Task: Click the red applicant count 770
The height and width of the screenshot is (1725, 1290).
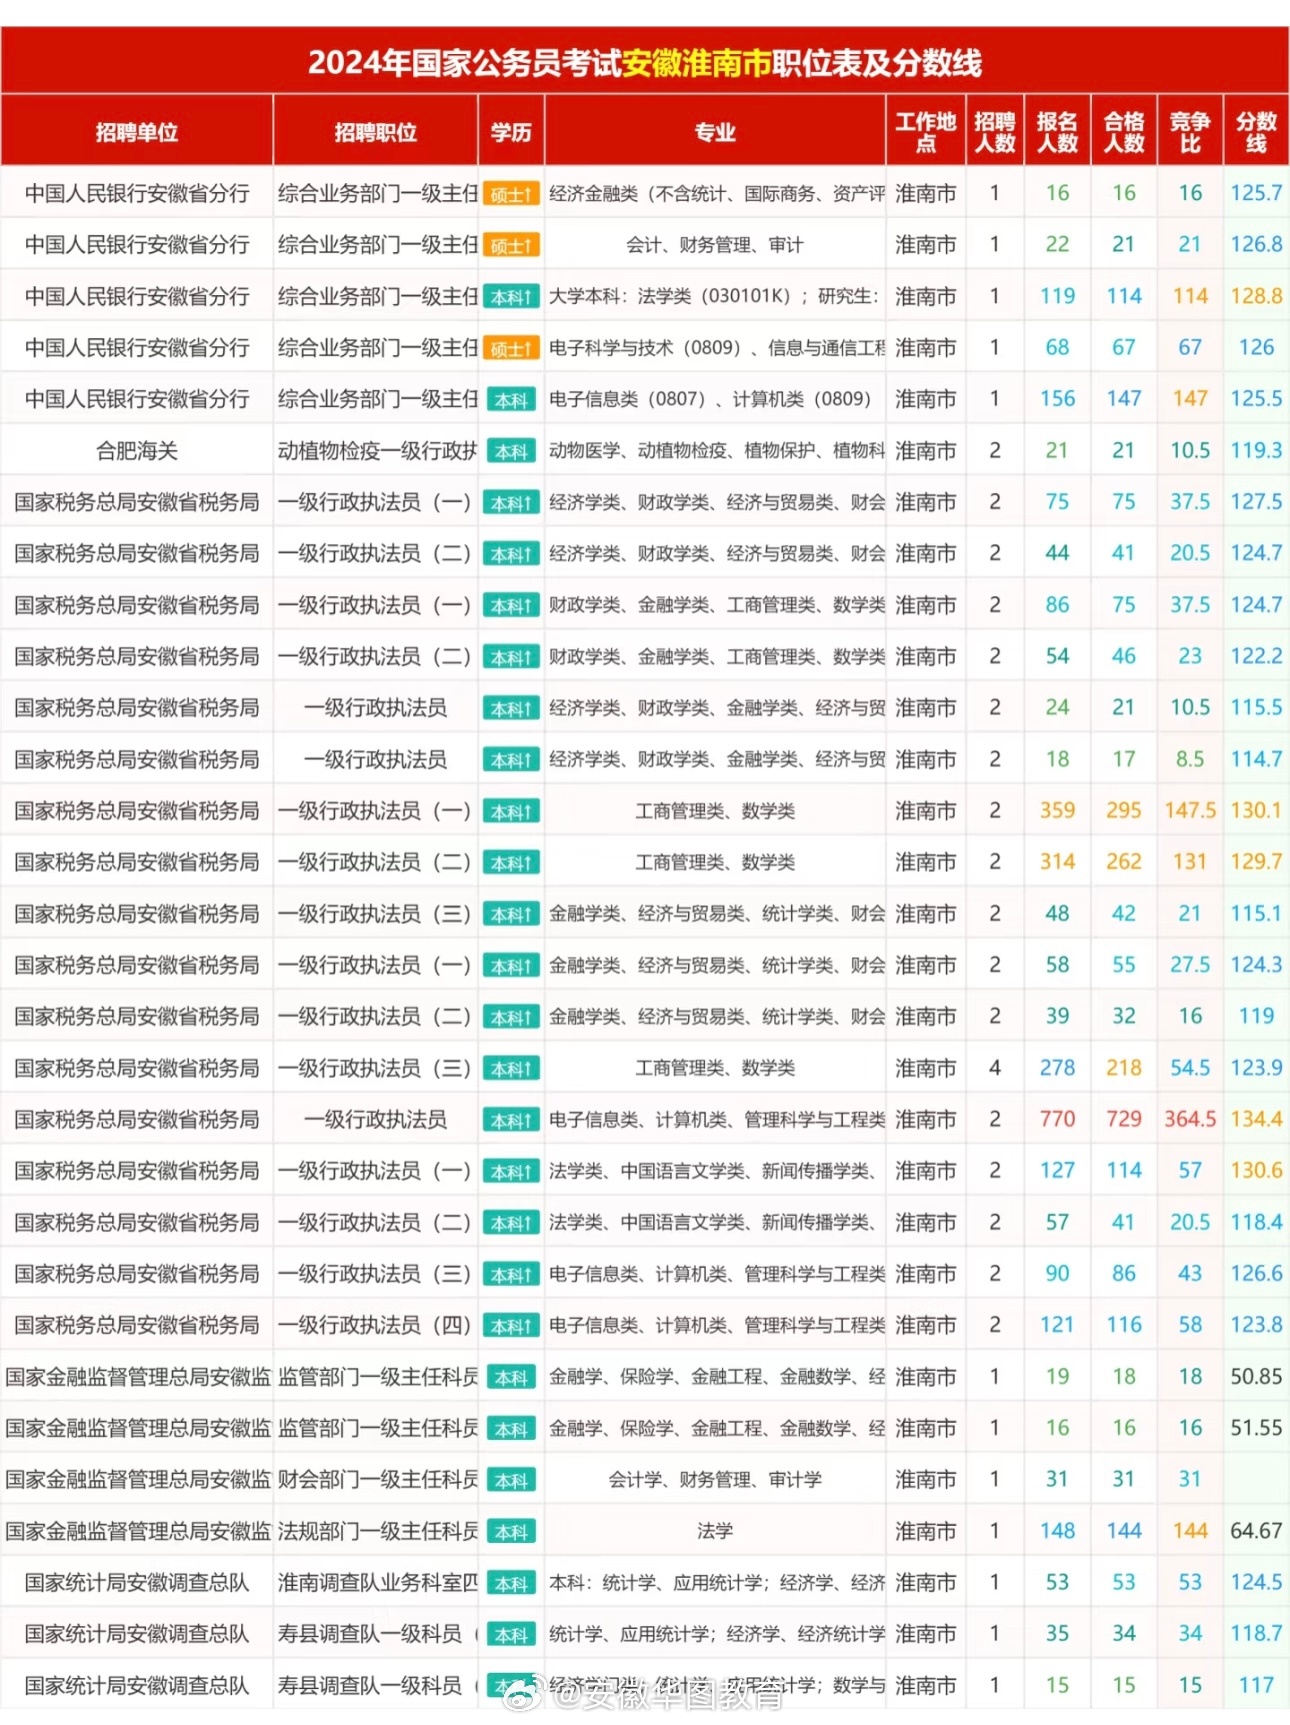Action: 1057,1119
